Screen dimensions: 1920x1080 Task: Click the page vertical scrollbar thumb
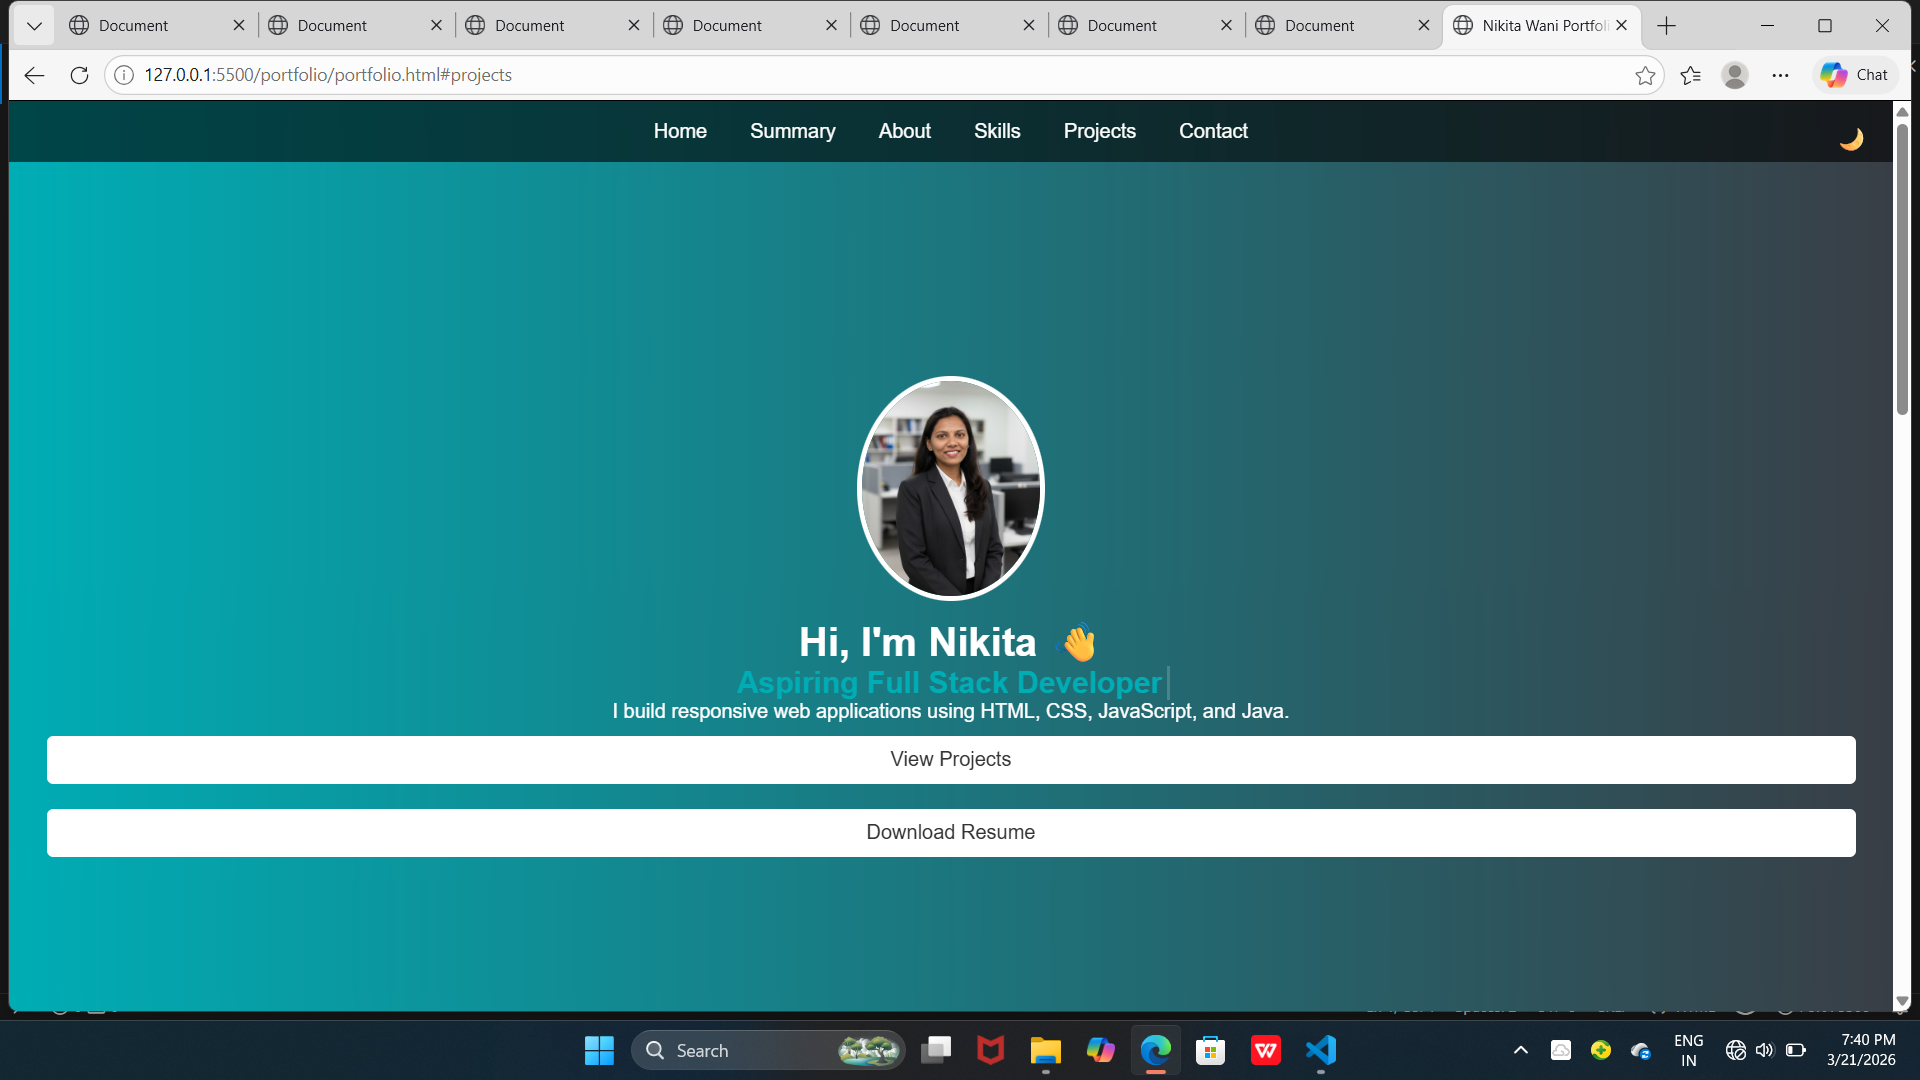[1902, 268]
